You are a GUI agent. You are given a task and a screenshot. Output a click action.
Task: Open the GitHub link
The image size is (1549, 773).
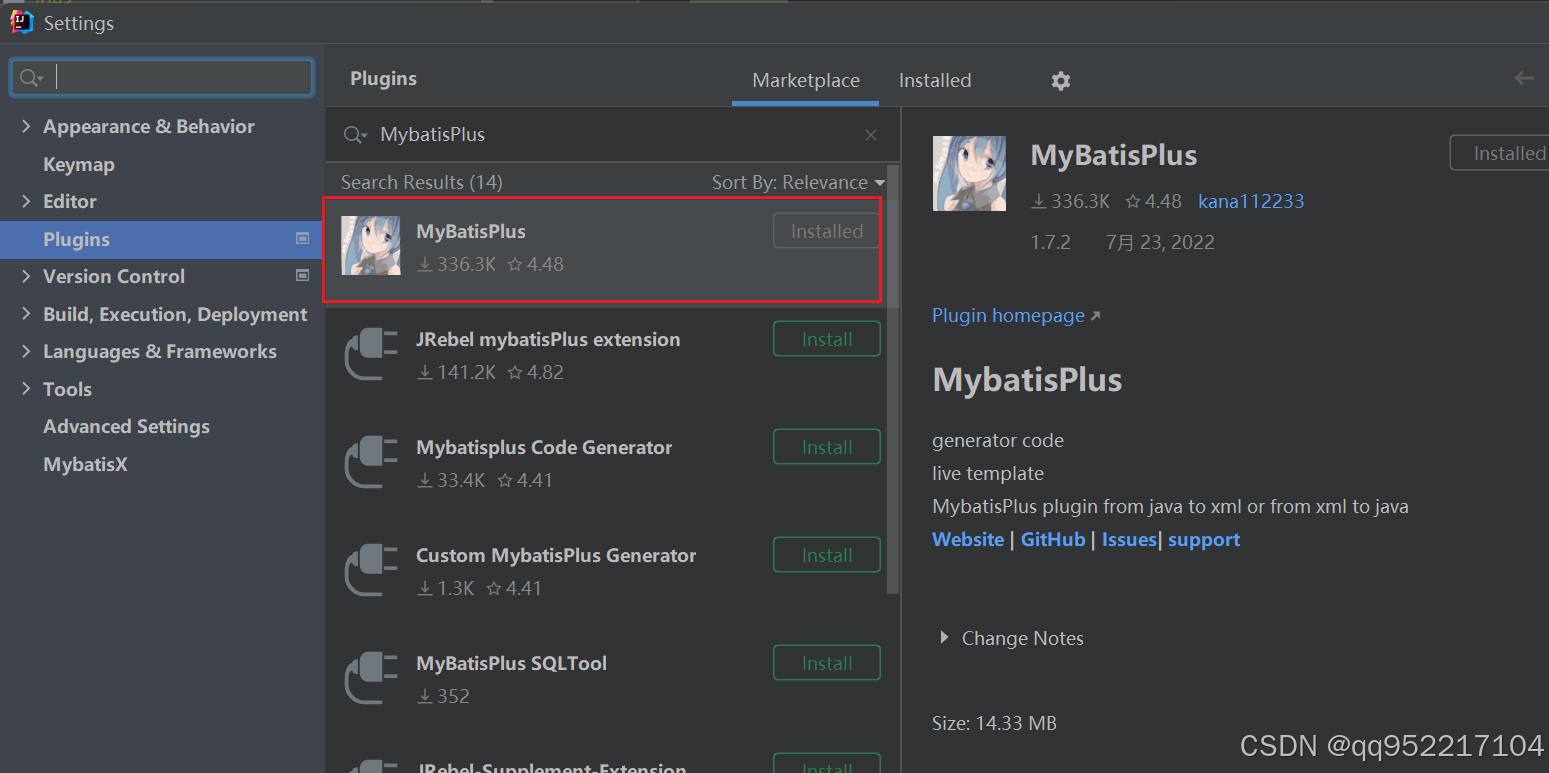point(1053,539)
